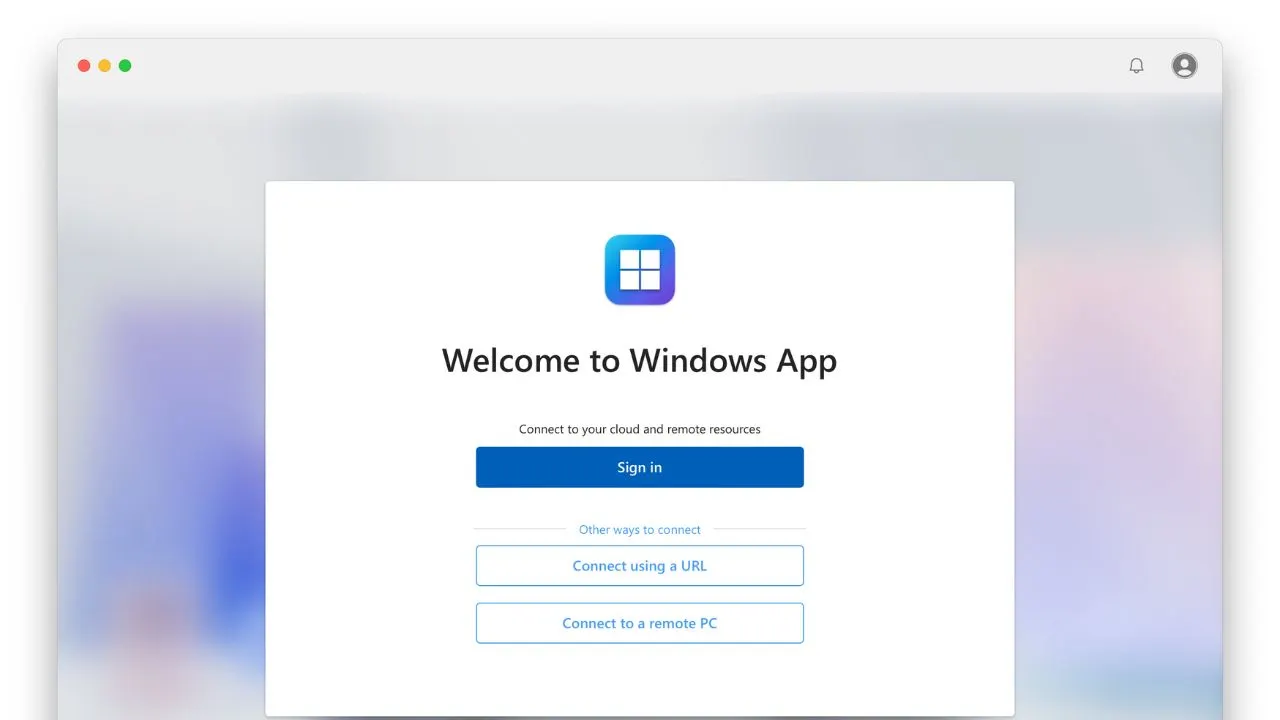1280x720 pixels.
Task: Click the divider line left of Other ways to connect
Action: 520,529
